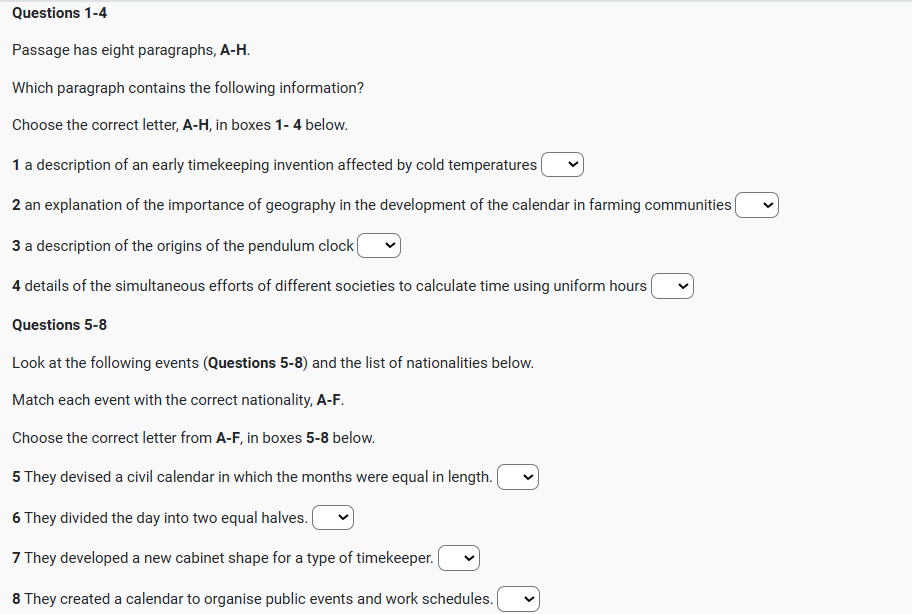
Task: Click question 2 text about farming communities
Action: pos(372,205)
